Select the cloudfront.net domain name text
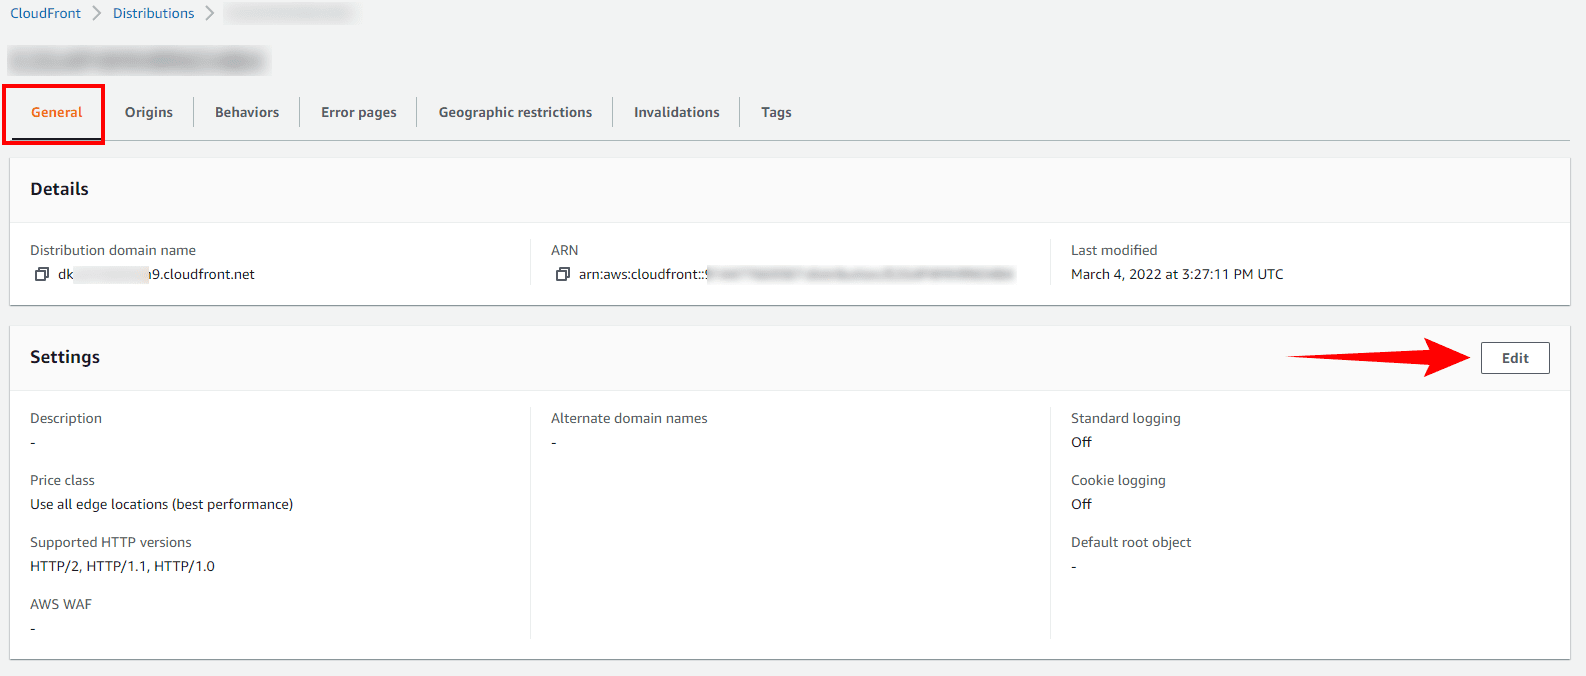 [156, 274]
